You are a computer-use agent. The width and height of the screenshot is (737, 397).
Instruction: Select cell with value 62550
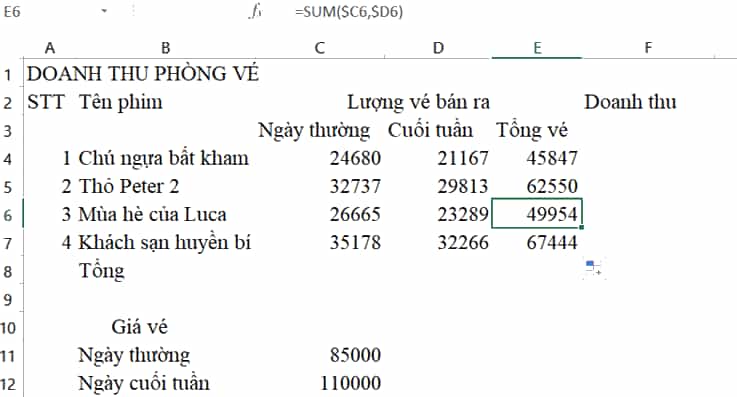pyautogui.click(x=552, y=187)
